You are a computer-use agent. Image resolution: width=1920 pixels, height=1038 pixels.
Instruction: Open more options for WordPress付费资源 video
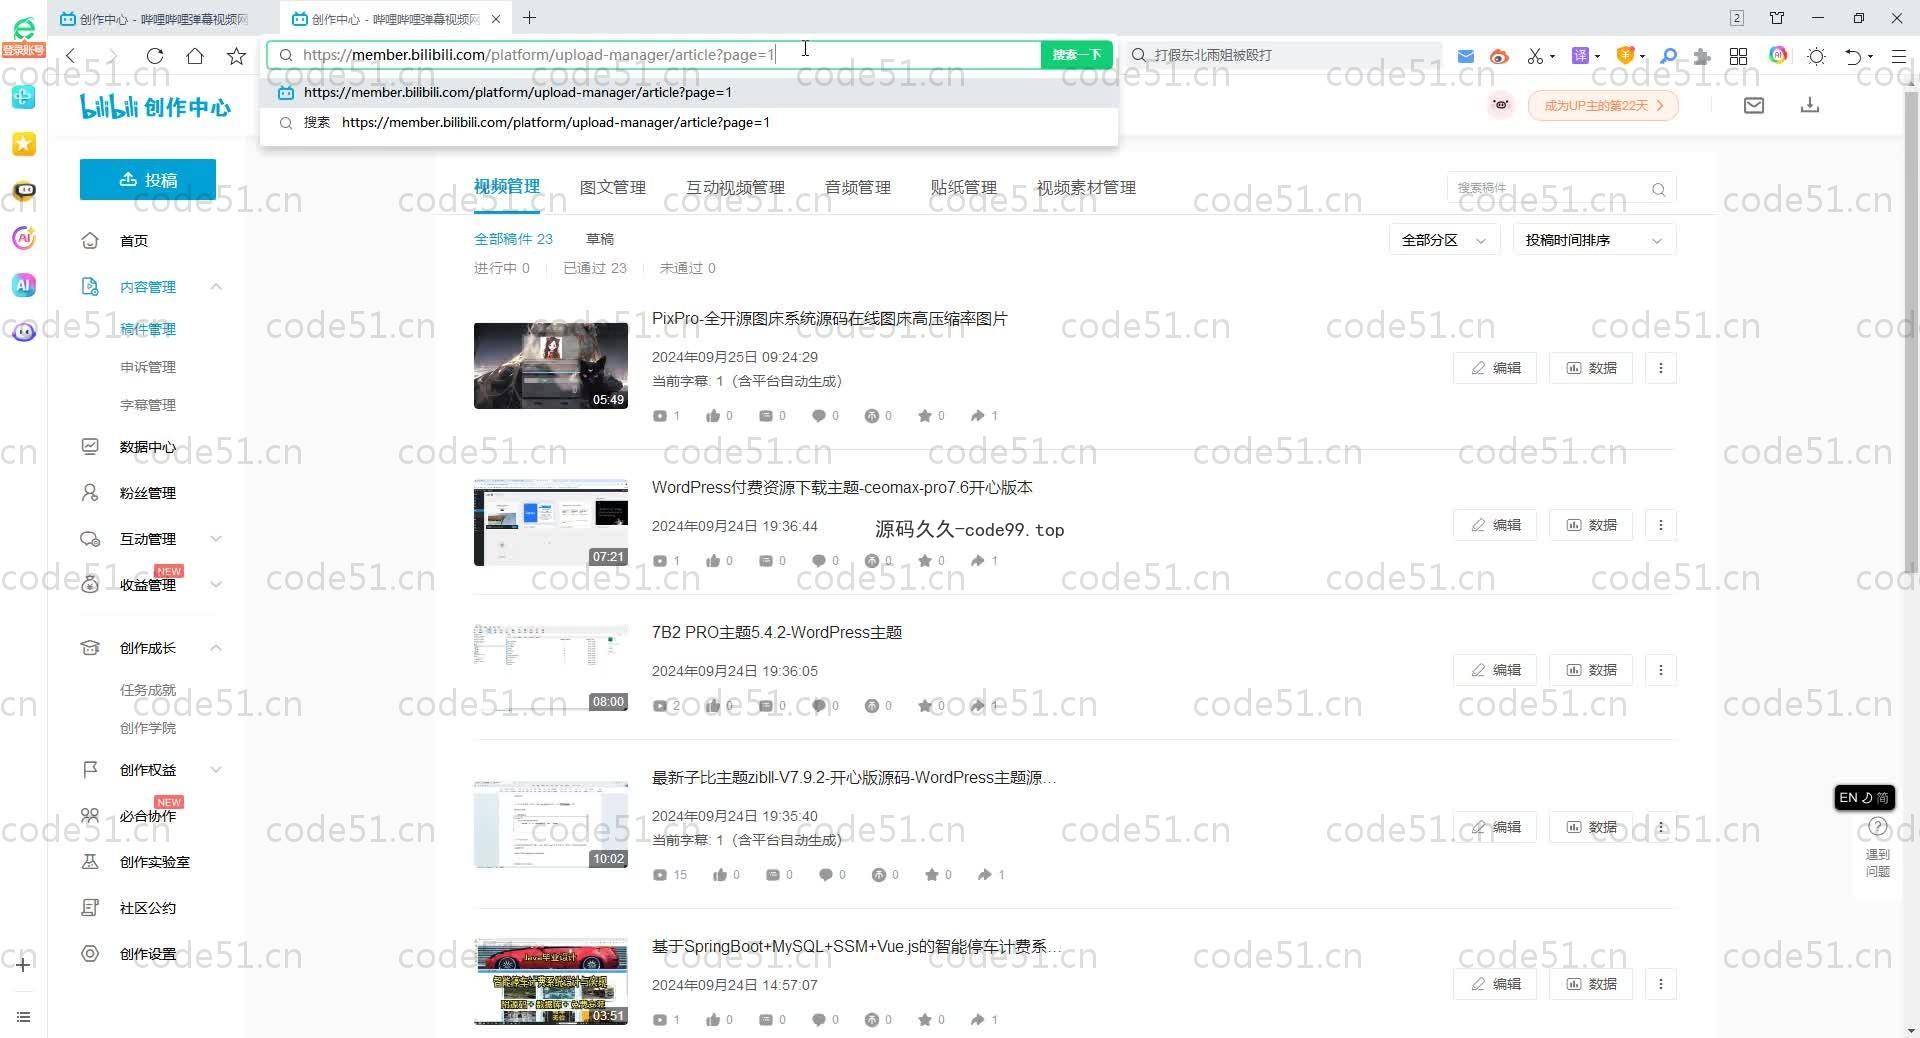(1661, 525)
